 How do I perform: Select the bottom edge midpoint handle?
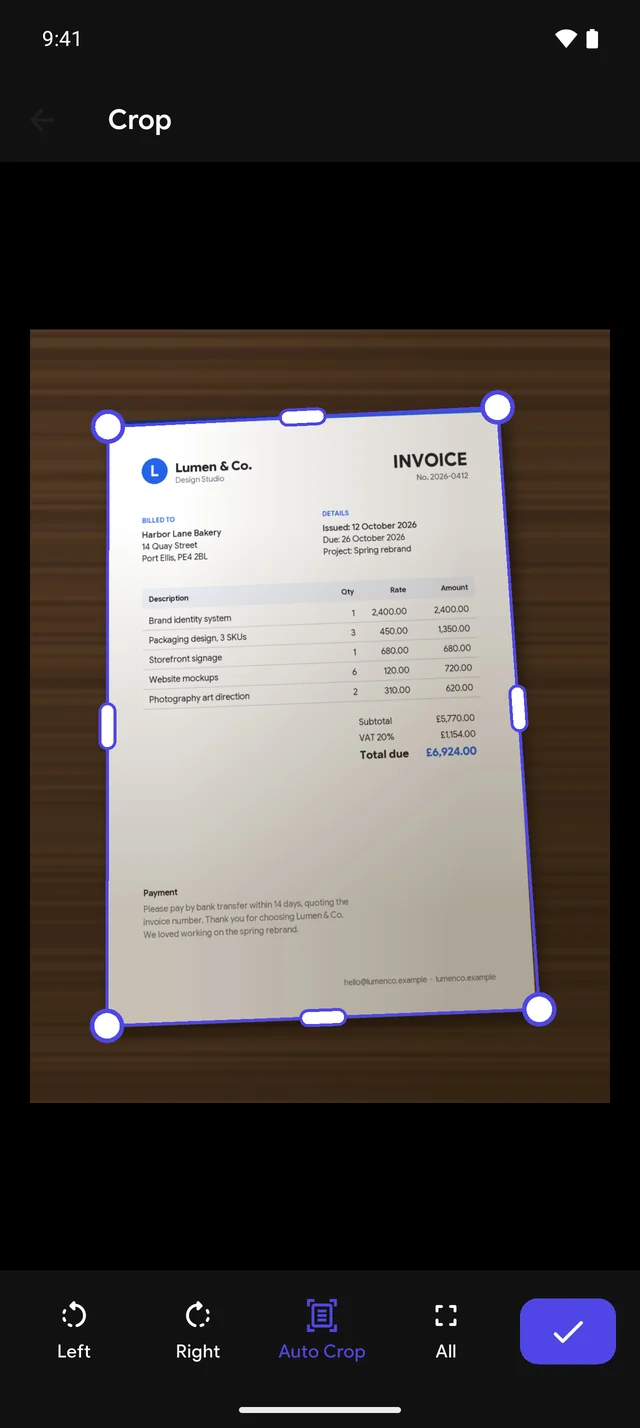coord(323,1017)
